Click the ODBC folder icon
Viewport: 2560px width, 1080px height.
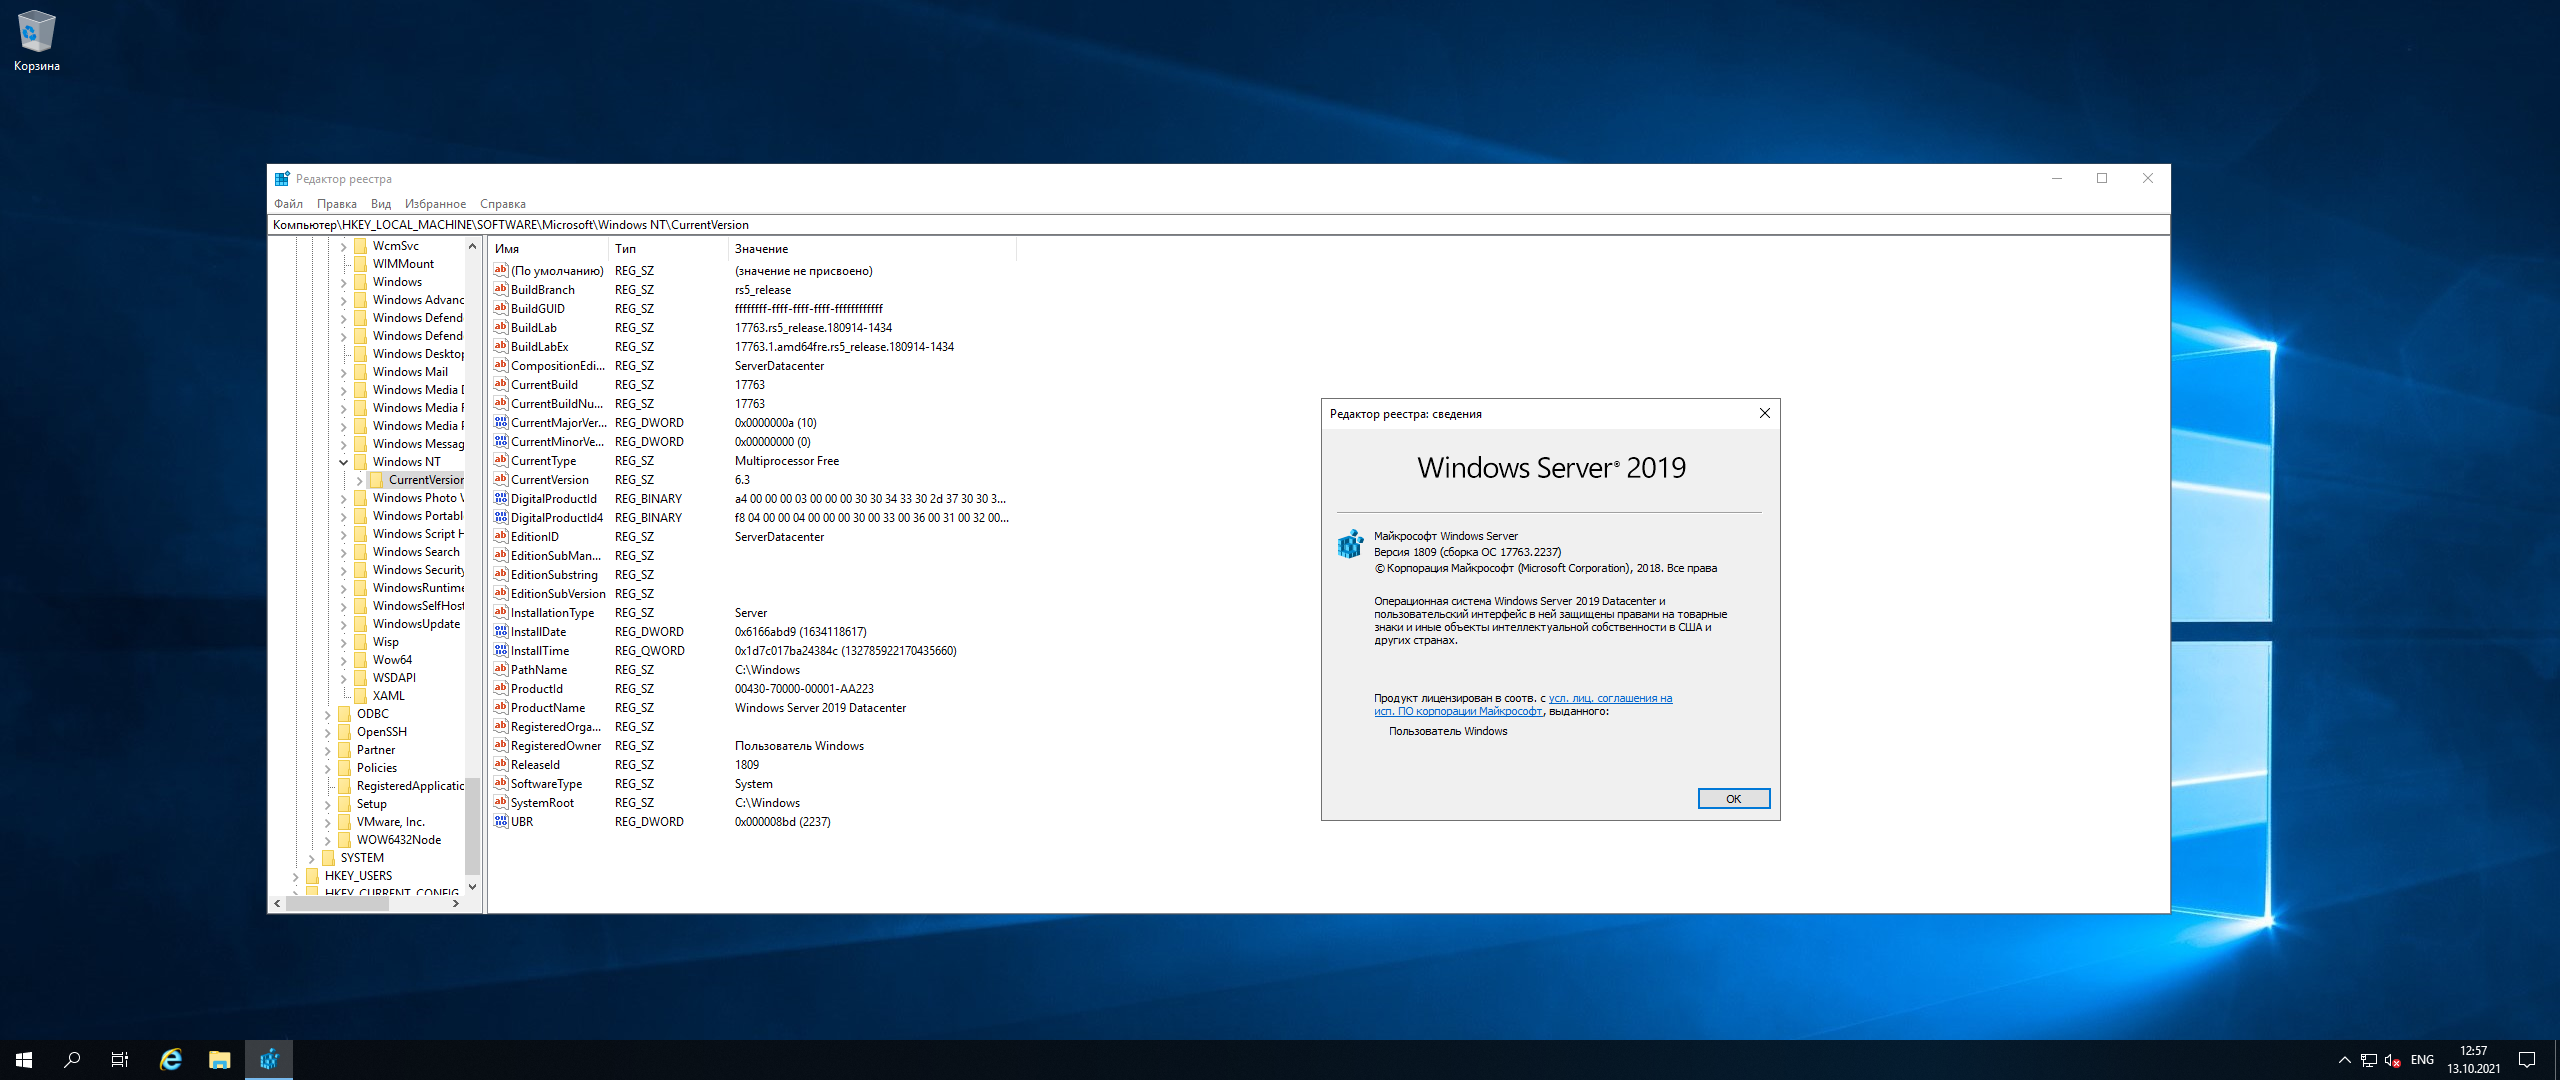pyautogui.click(x=345, y=714)
